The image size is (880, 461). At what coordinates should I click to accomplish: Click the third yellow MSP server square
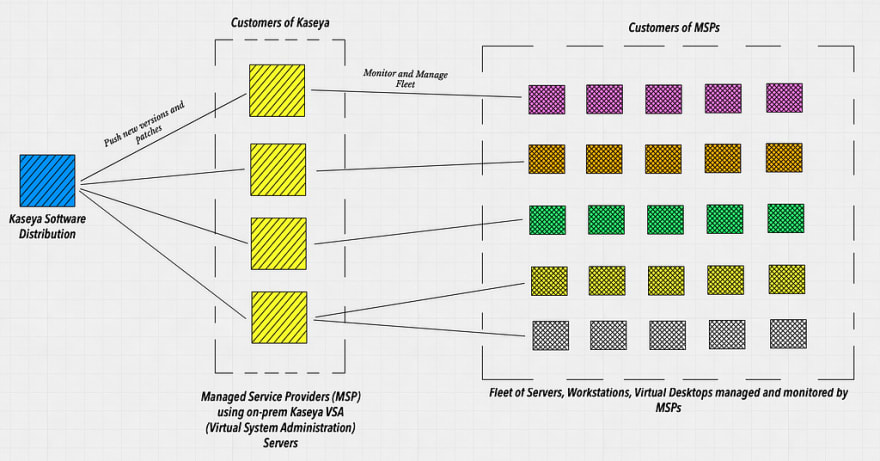tap(279, 244)
